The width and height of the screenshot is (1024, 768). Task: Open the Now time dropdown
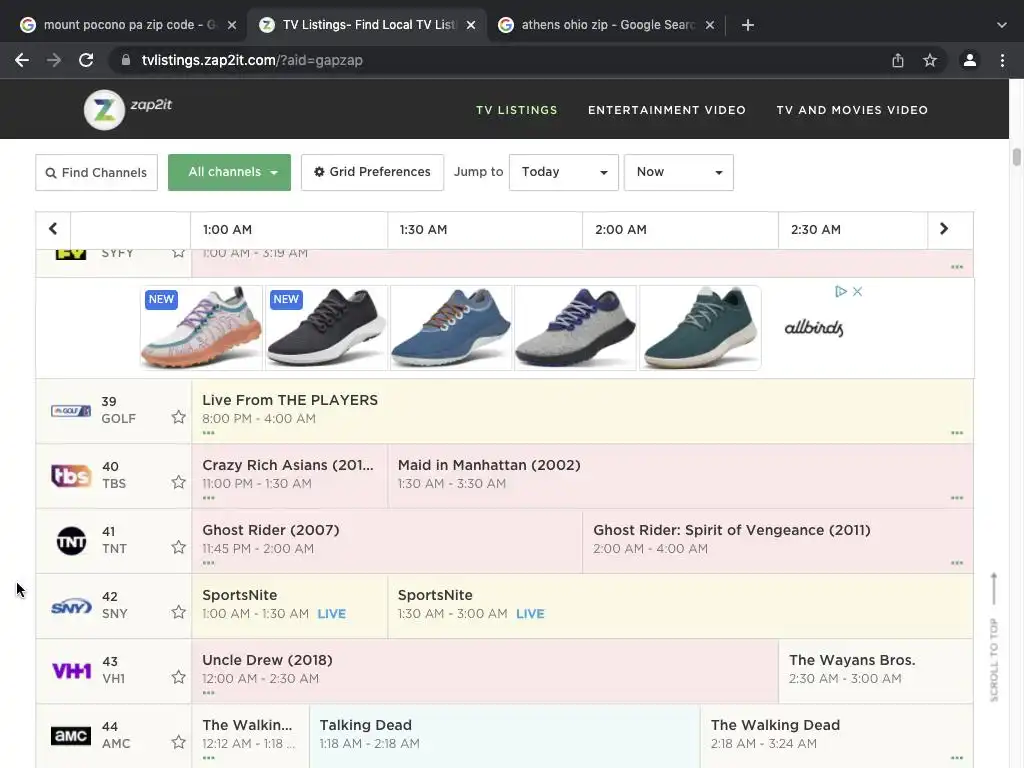(x=678, y=172)
